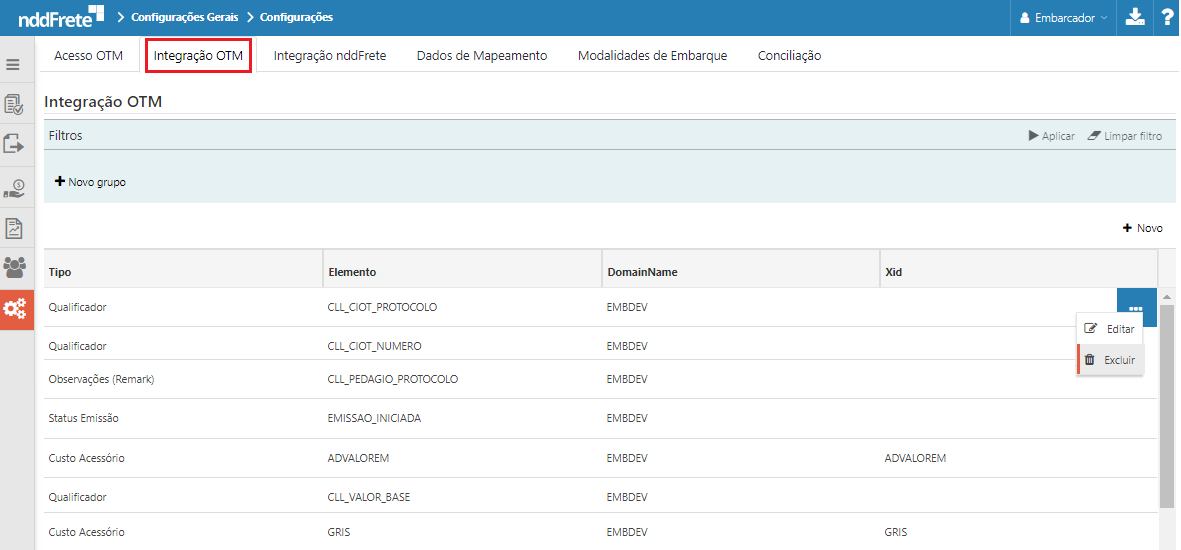Viewport: 1181px width, 550px height.
Task: Click the hand with coin payment icon
Action: pos(14,187)
